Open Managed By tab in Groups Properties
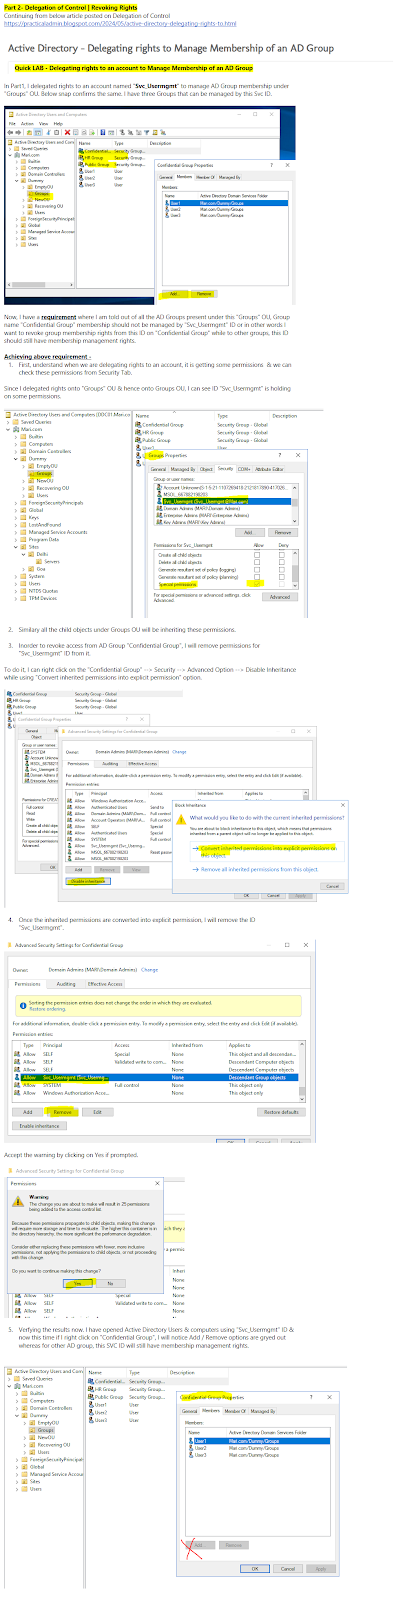The height and width of the screenshot is (1600, 394). pos(183,469)
